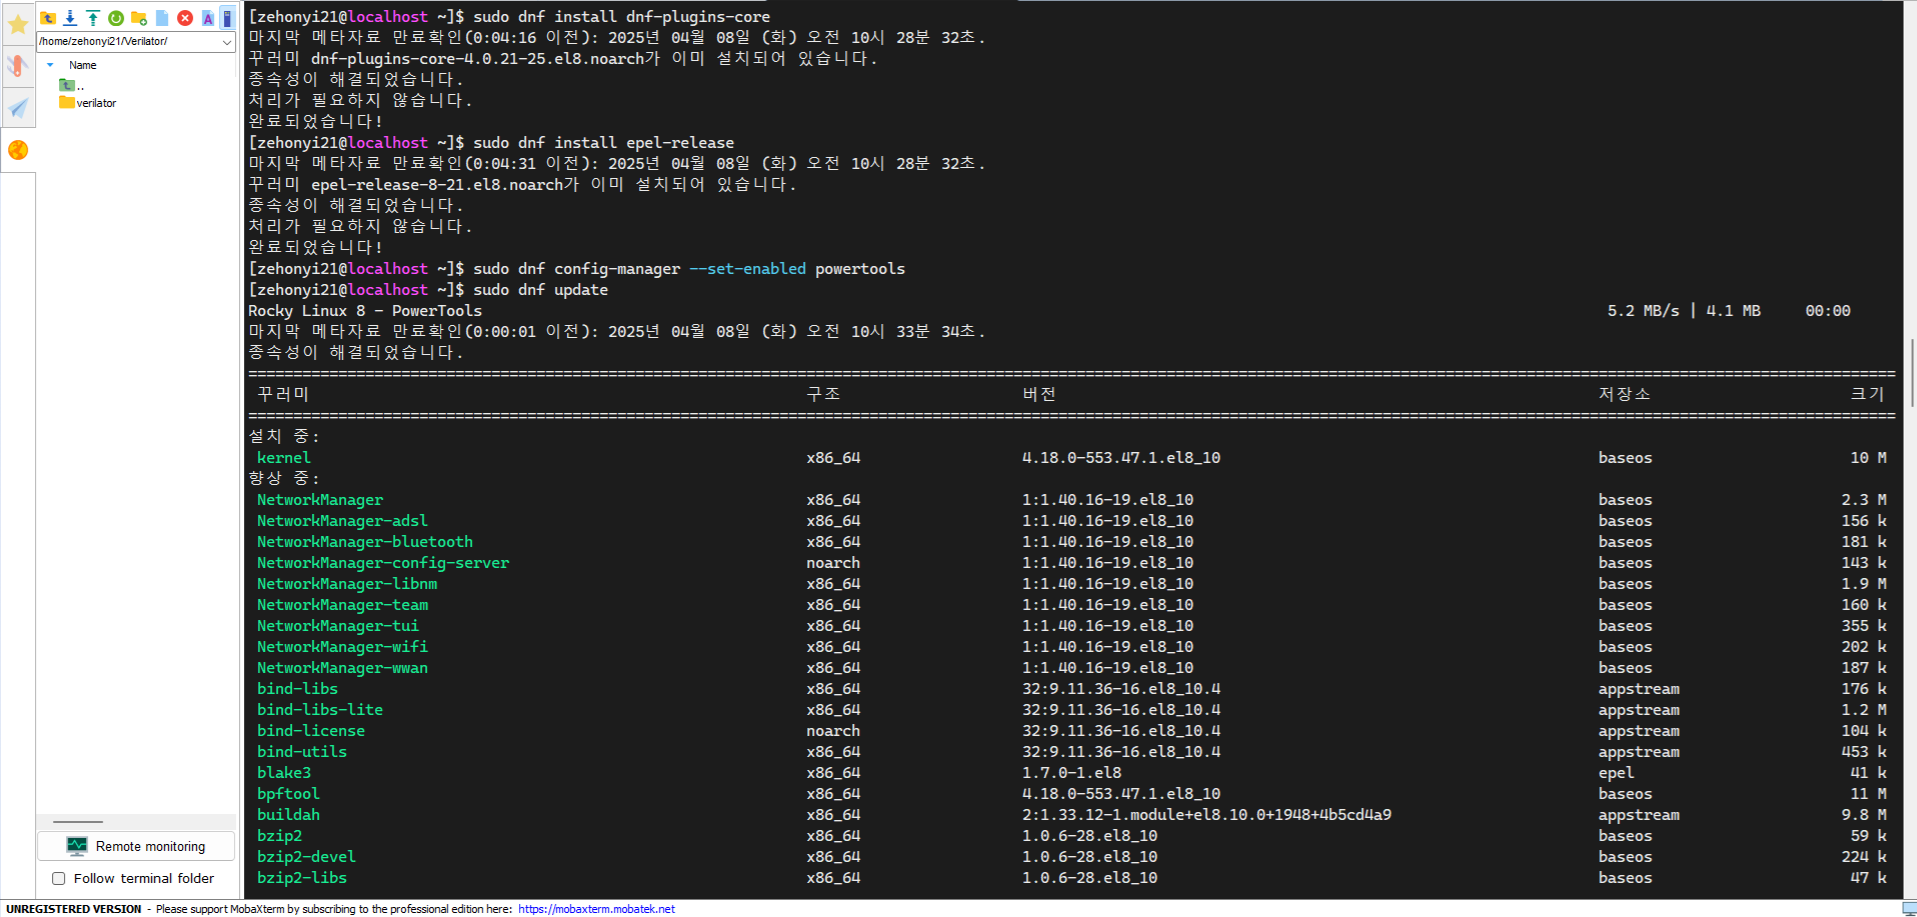Click the Remote monitoring graph icon
This screenshot has width=1917, height=917.
click(77, 846)
